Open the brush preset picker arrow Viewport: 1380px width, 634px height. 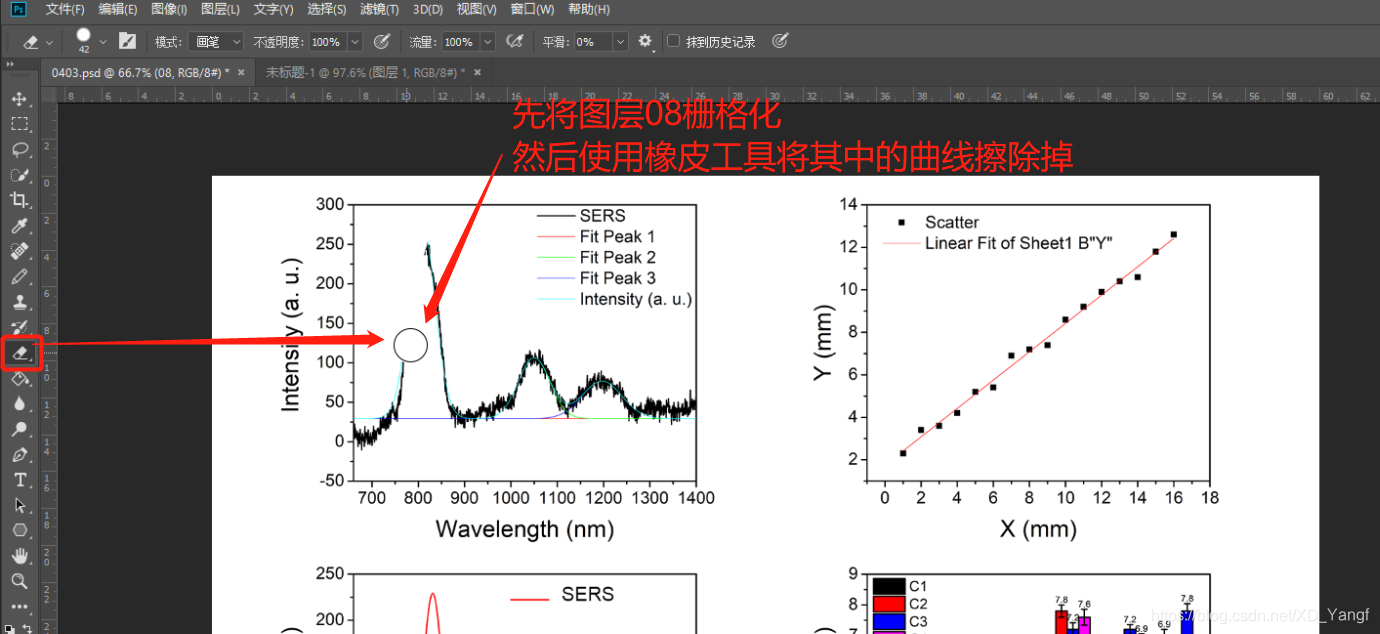(103, 42)
